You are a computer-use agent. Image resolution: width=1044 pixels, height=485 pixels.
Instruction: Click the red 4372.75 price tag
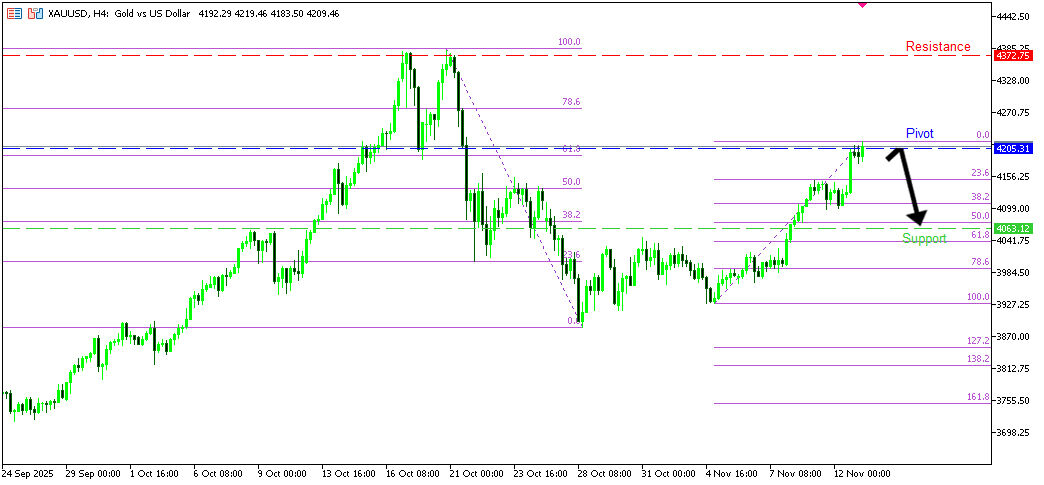tap(1013, 56)
